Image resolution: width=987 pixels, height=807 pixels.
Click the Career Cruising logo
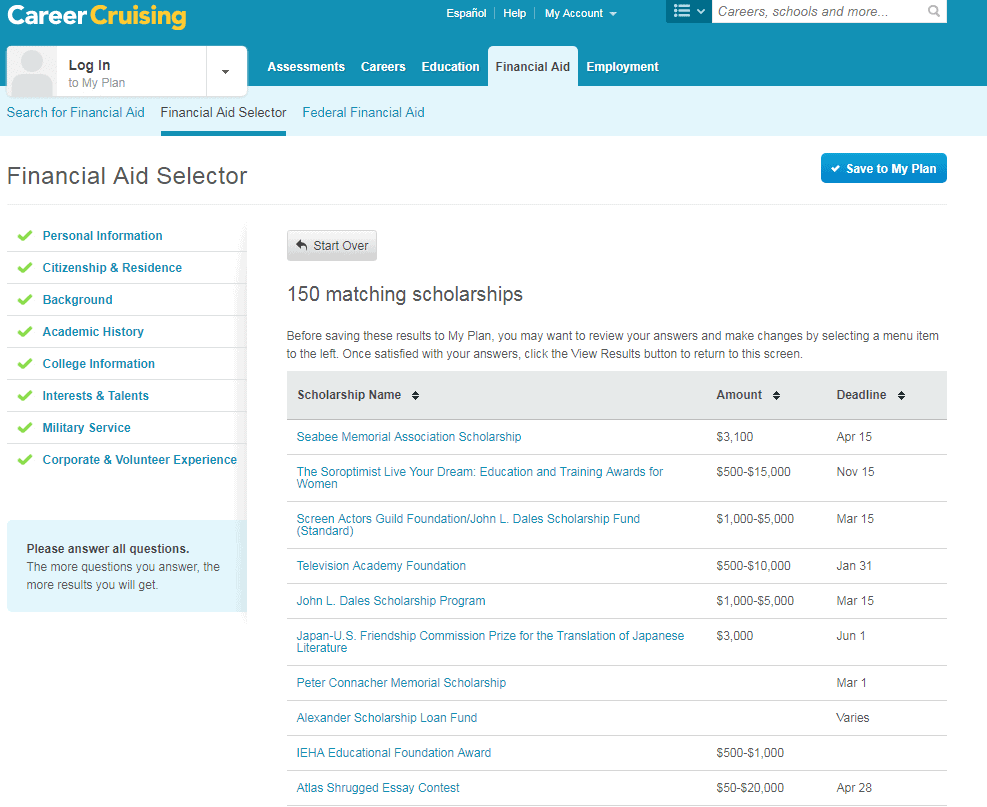97,16
